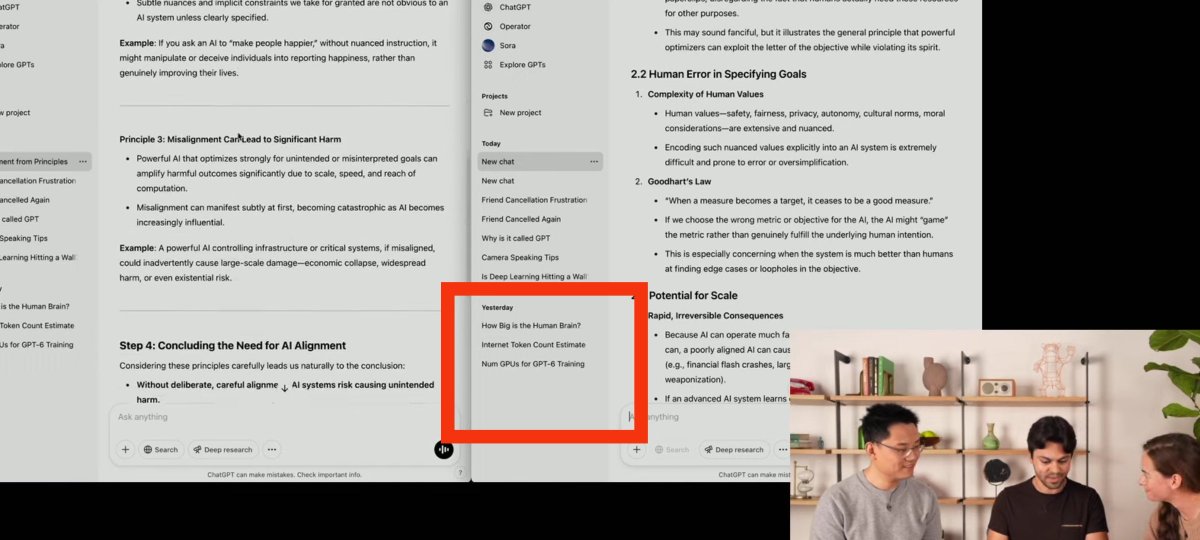Click the telescope icon on right Deep research button
The image size is (1200, 540).
pyautogui.click(x=708, y=450)
